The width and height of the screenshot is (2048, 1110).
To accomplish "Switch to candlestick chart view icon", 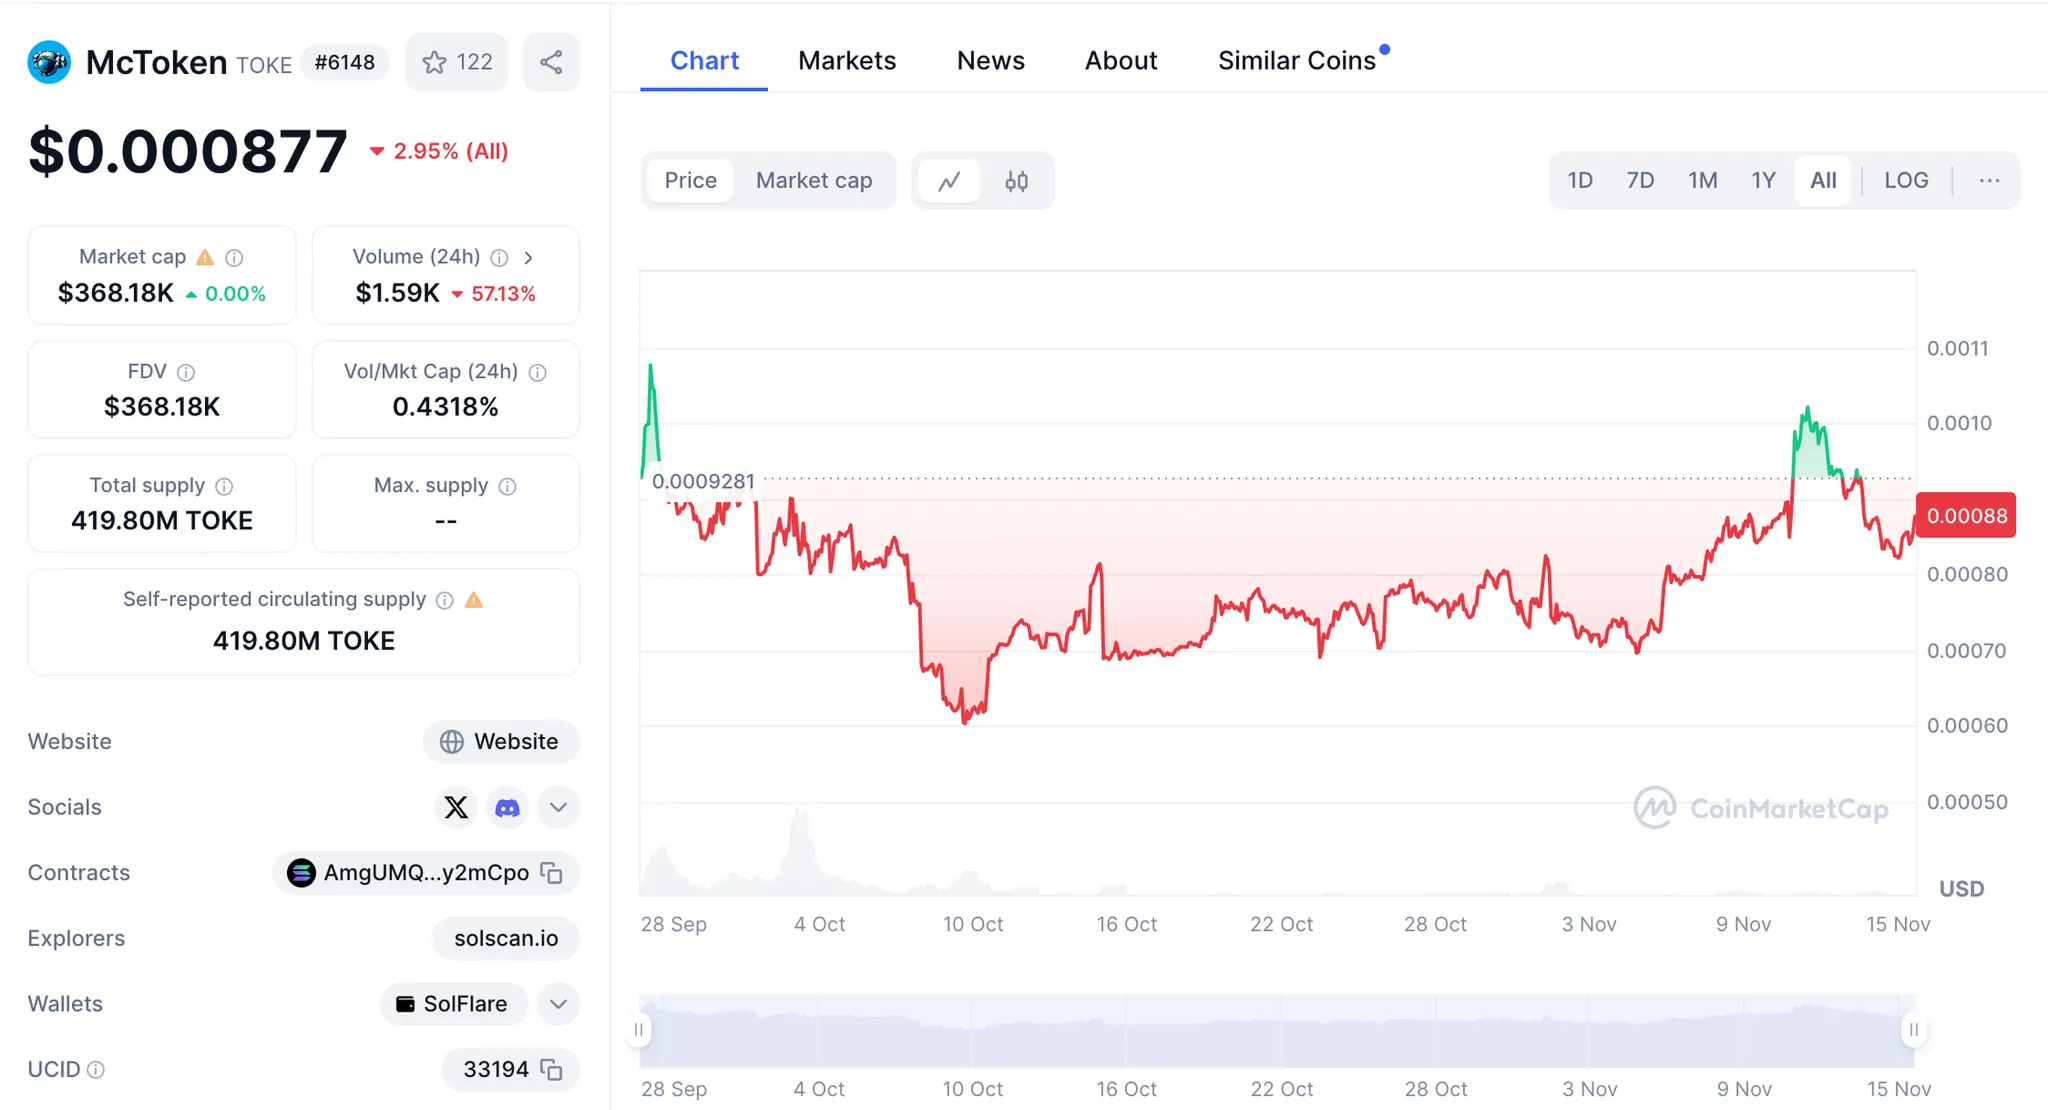I will pos(1016,181).
